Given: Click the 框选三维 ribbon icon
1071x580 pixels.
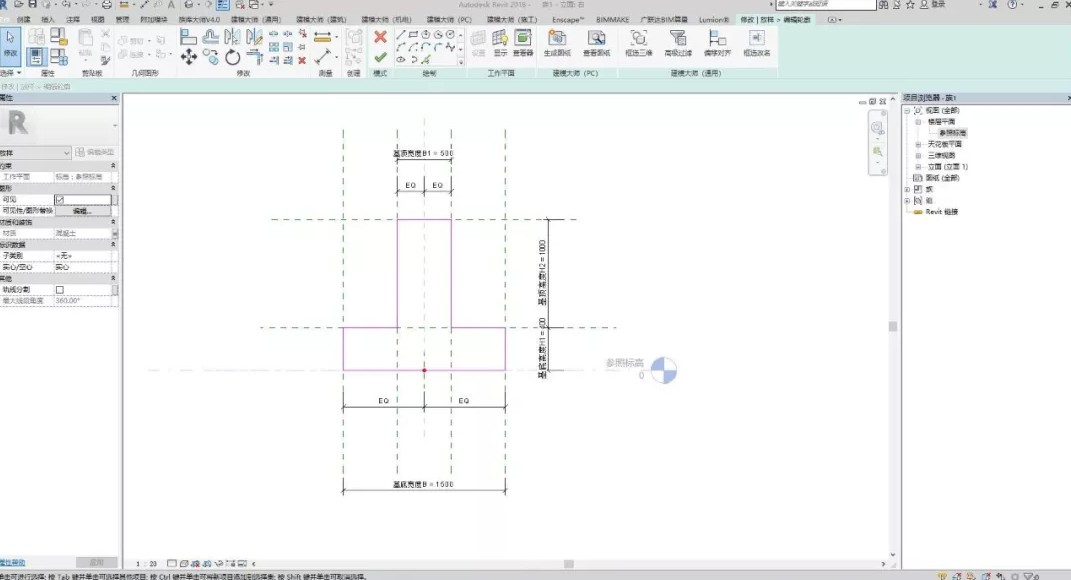Looking at the screenshot, I should 637,43.
